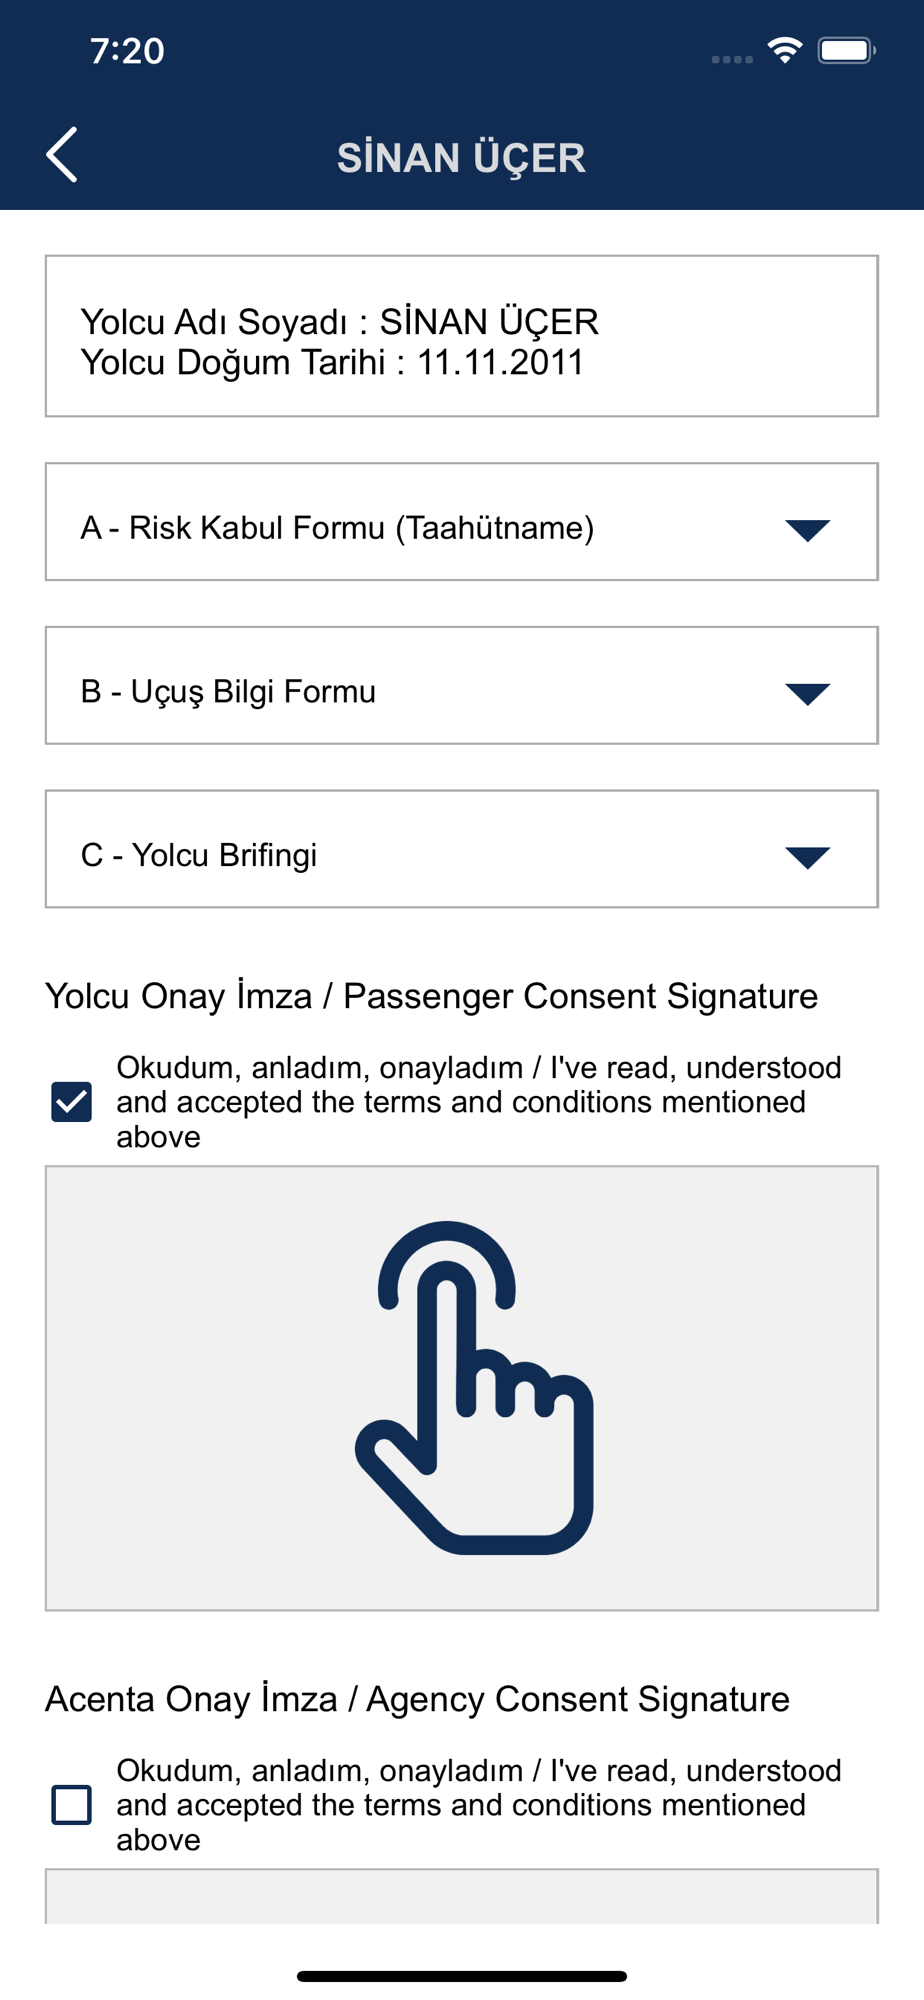Tap the battery indicator icon

tap(847, 50)
